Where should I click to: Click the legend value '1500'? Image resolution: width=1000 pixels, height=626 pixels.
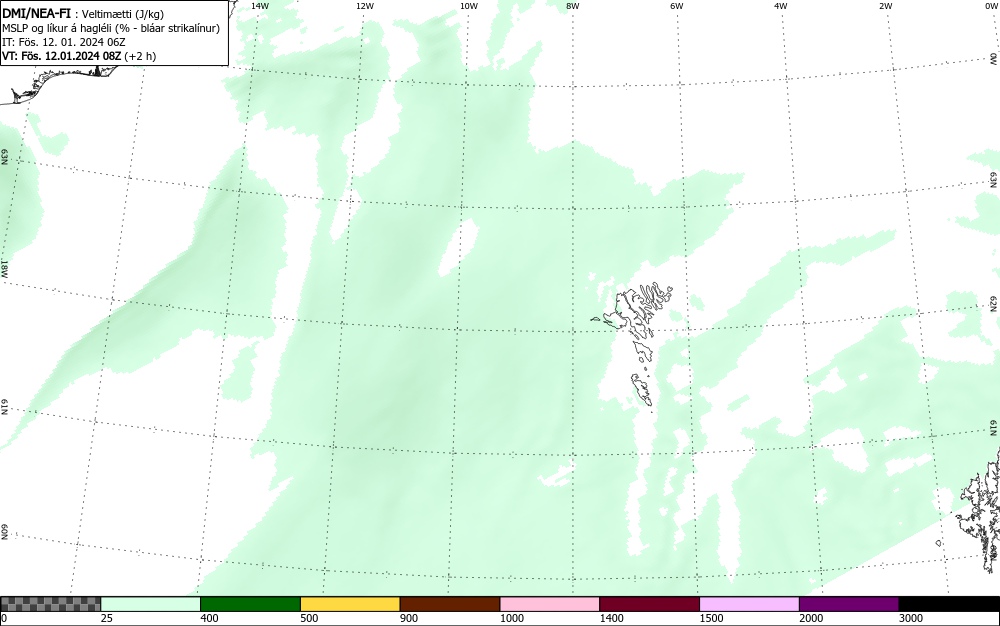tap(711, 618)
